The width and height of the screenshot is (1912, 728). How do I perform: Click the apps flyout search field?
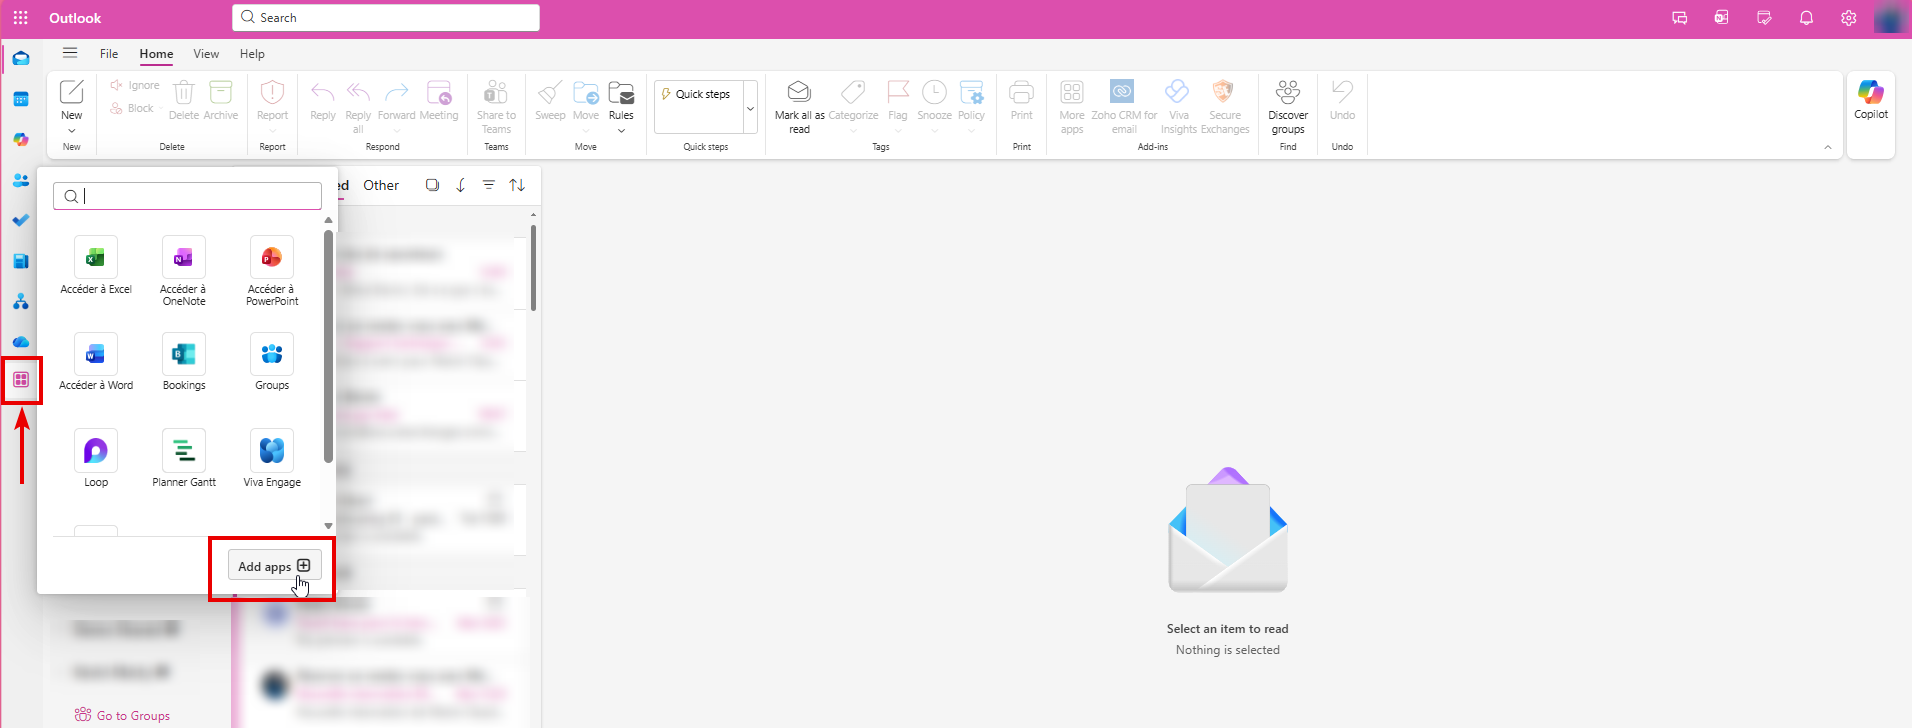[188, 196]
